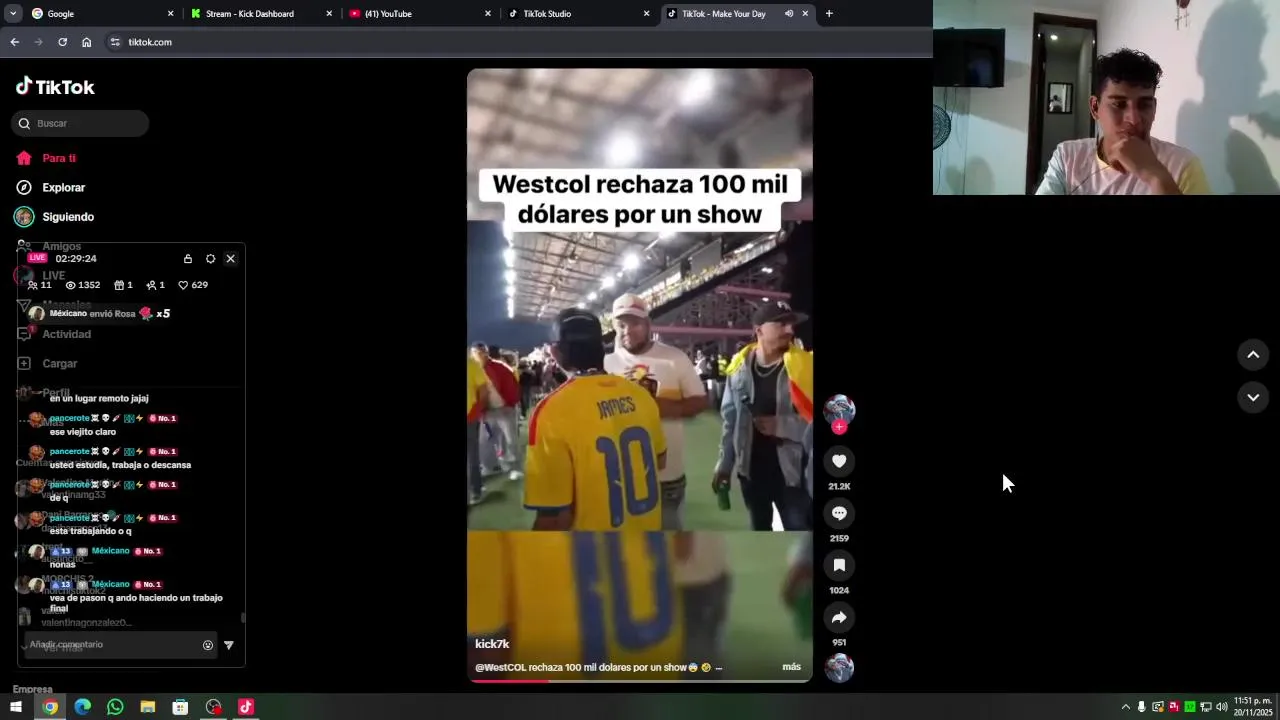Viewport: 1280px width, 720px height.
Task: Expand video caption with más
Action: click(x=791, y=667)
